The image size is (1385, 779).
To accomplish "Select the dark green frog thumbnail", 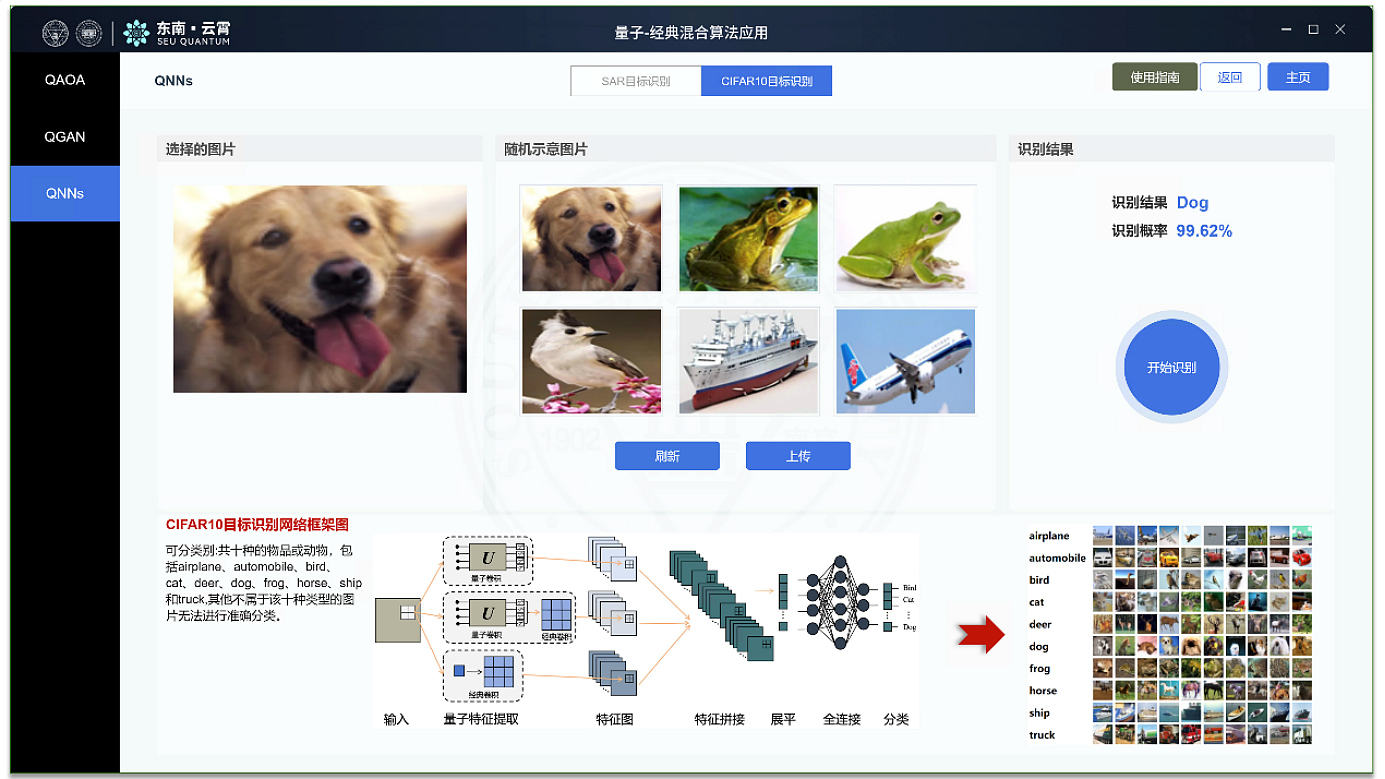I will pyautogui.click(x=748, y=237).
